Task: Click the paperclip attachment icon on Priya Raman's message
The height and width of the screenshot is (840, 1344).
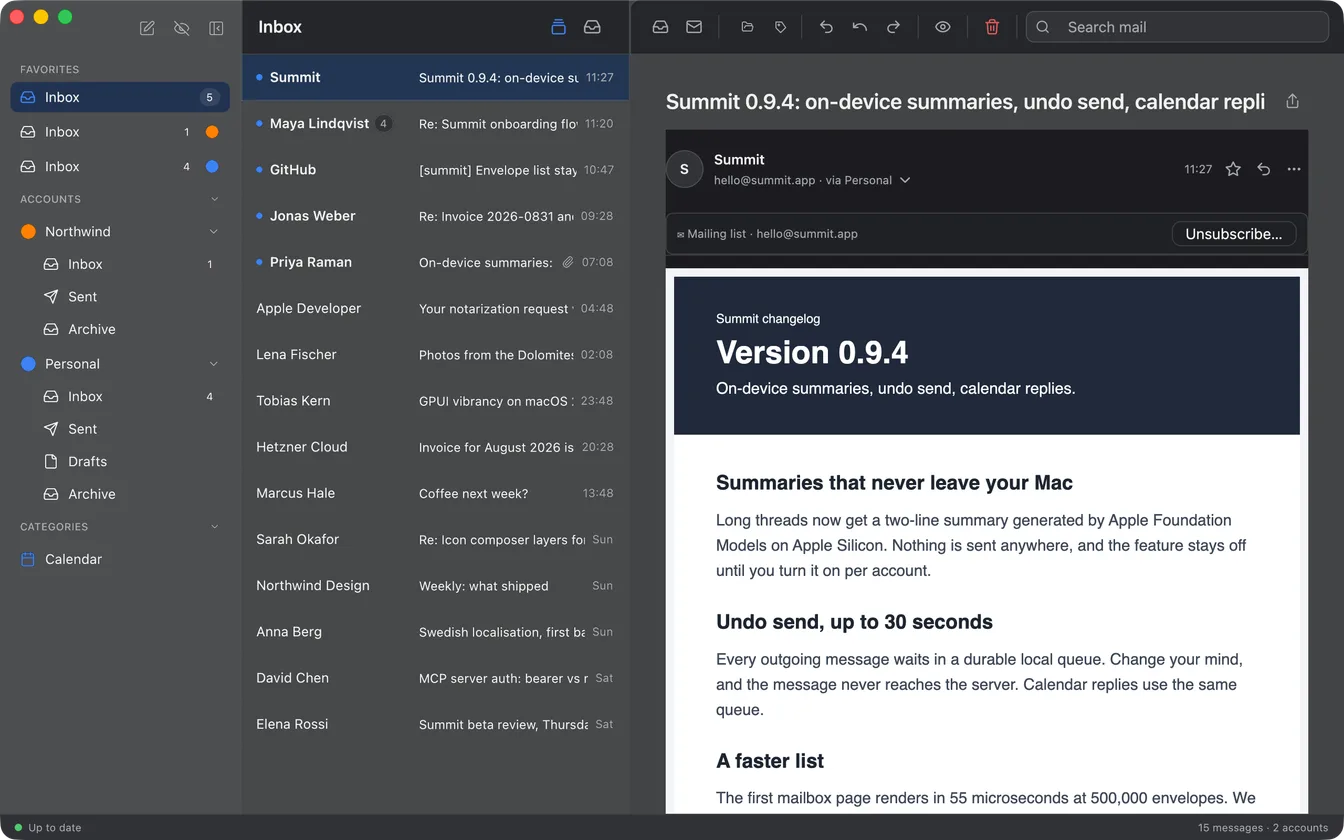Action: [567, 262]
